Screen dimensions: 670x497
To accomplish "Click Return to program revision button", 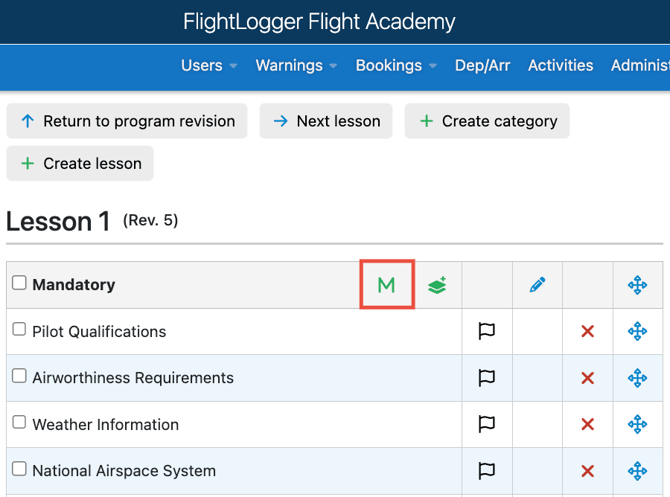I will 127,121.
